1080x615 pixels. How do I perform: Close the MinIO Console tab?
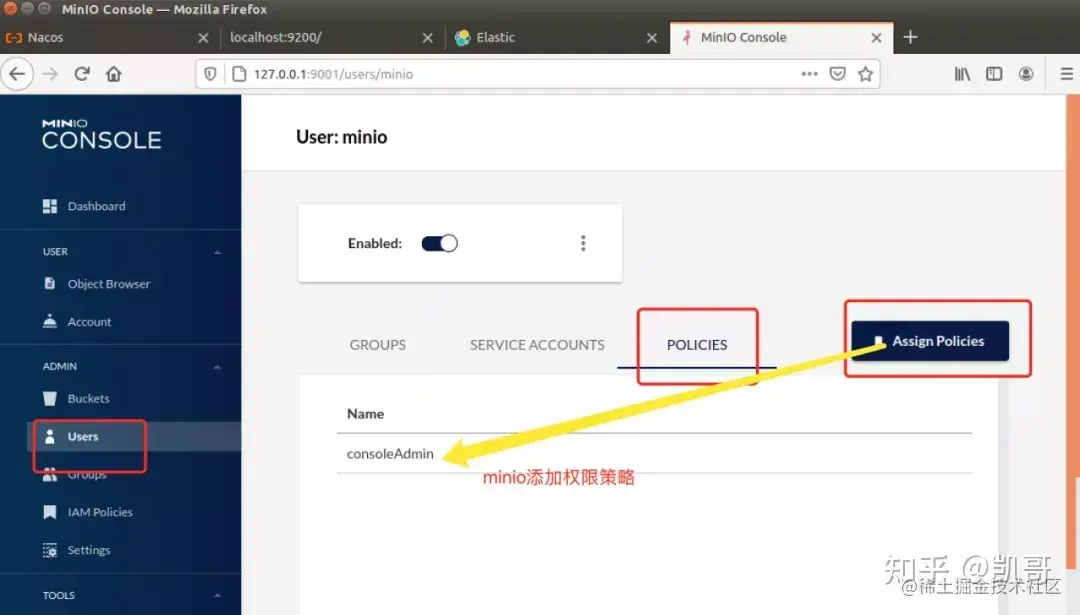tap(877, 38)
